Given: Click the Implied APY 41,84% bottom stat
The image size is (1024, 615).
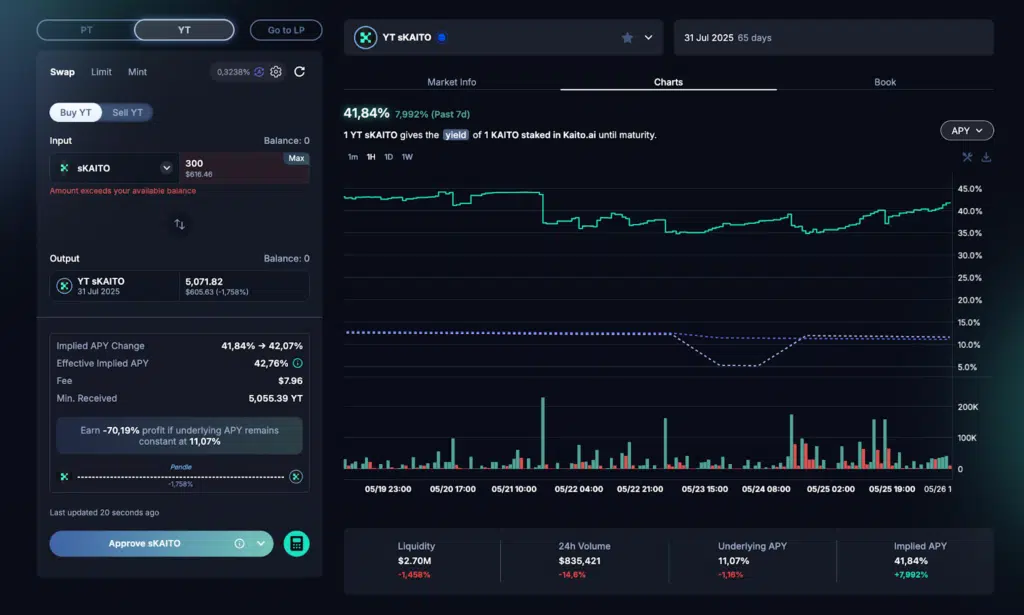Looking at the screenshot, I should coord(920,560).
